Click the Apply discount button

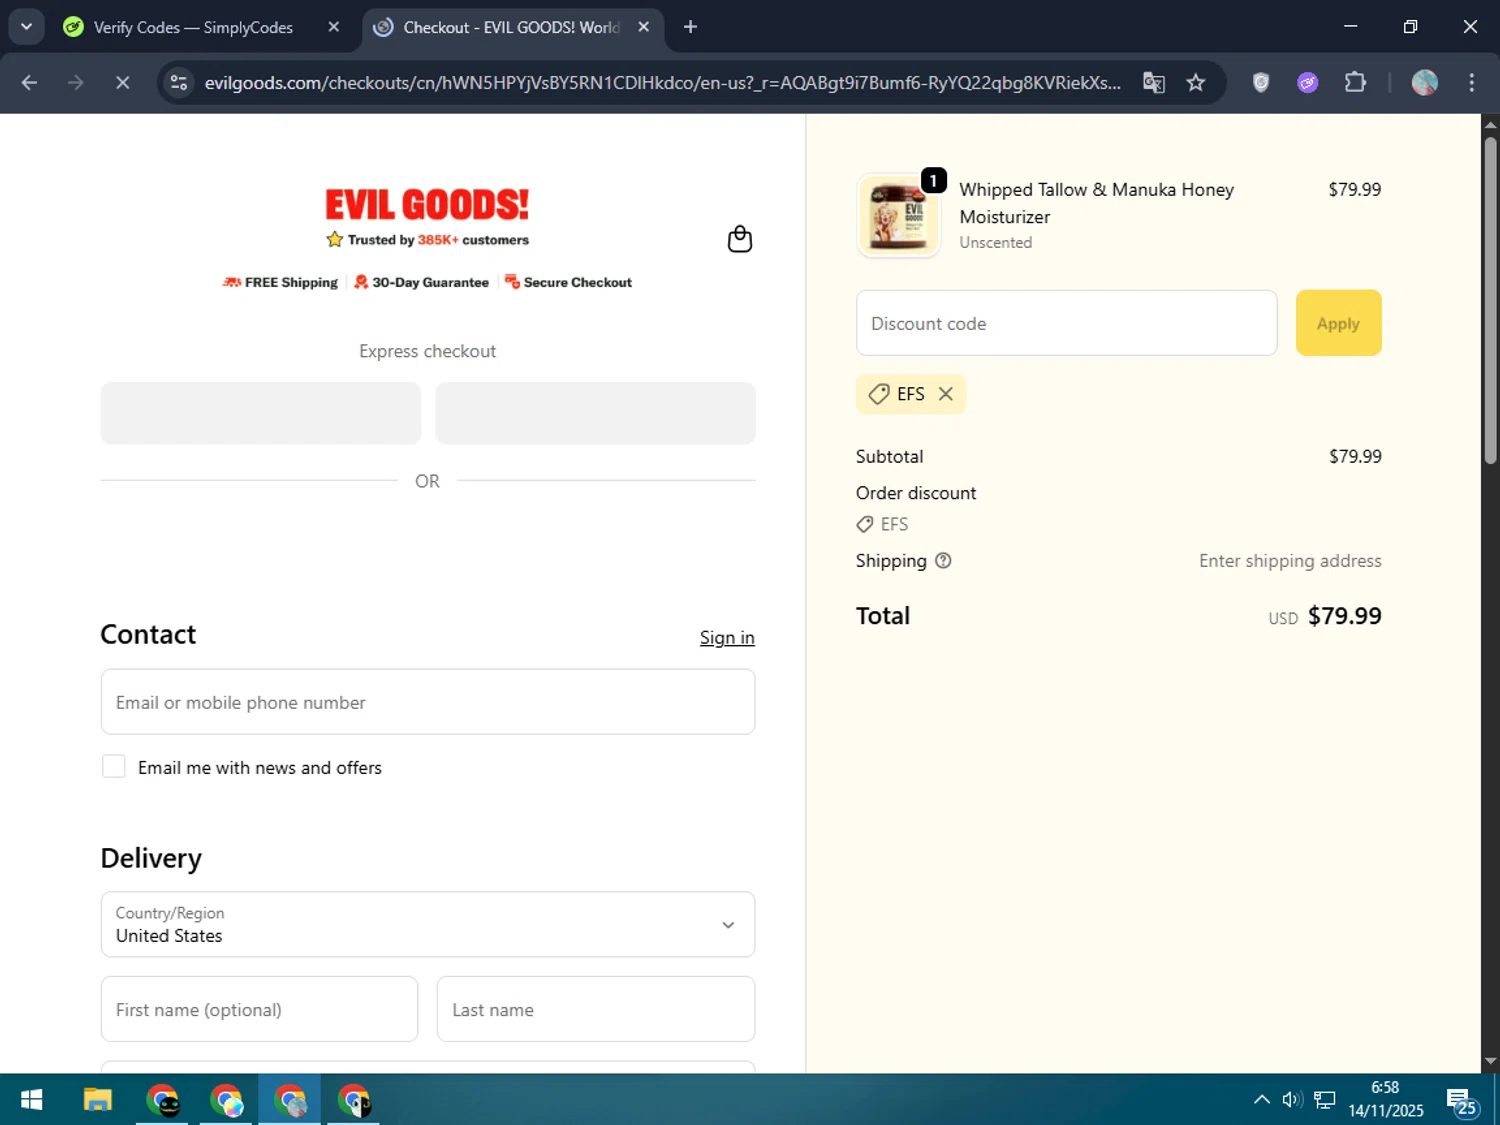pos(1338,323)
